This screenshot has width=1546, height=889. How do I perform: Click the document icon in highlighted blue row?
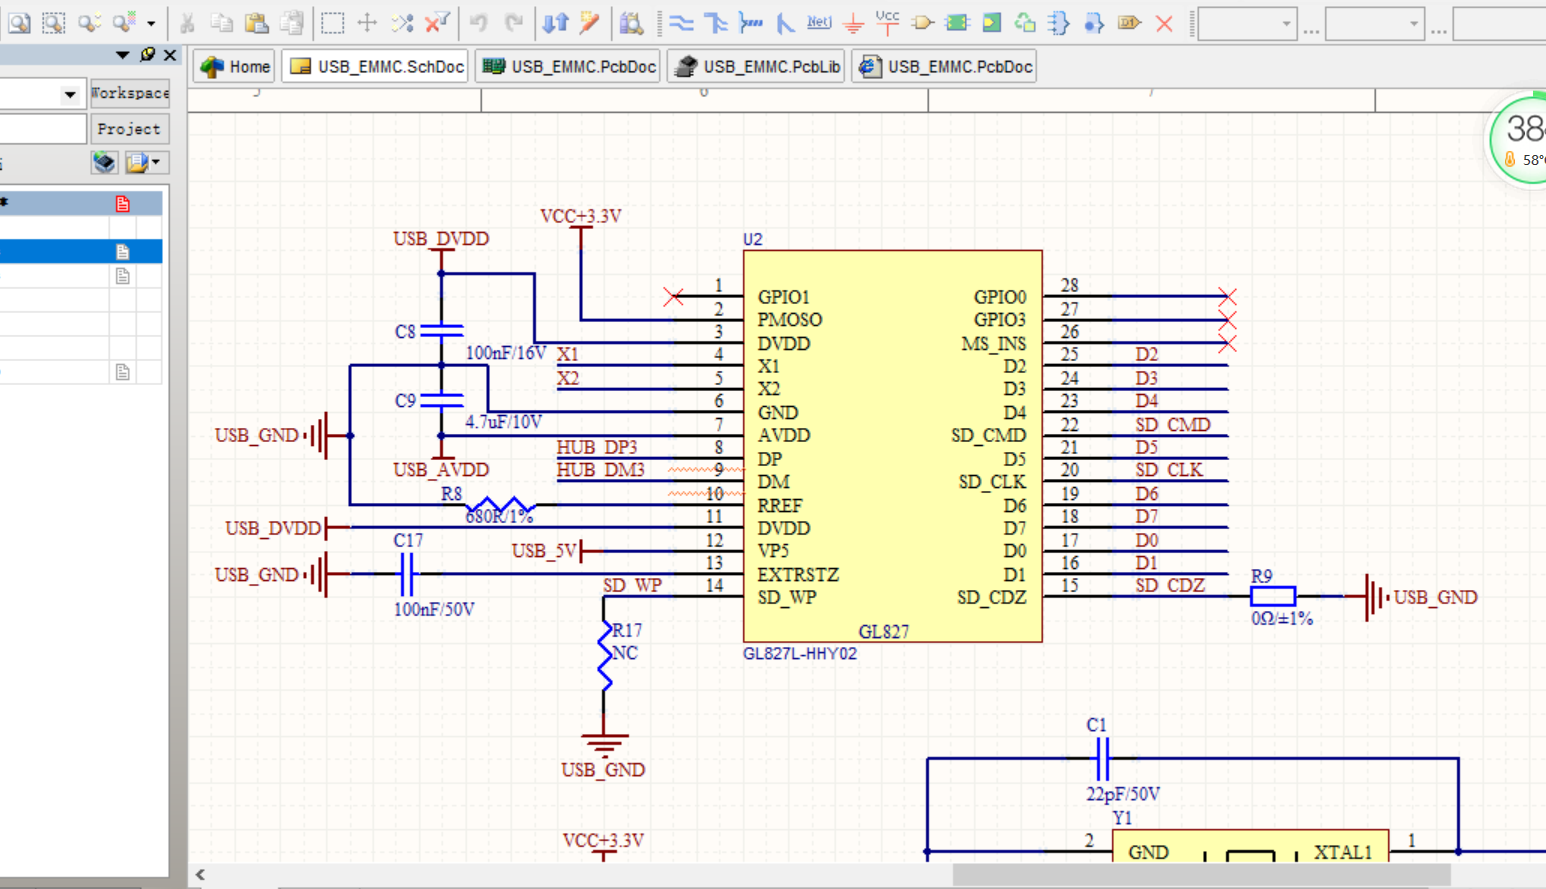coord(122,252)
